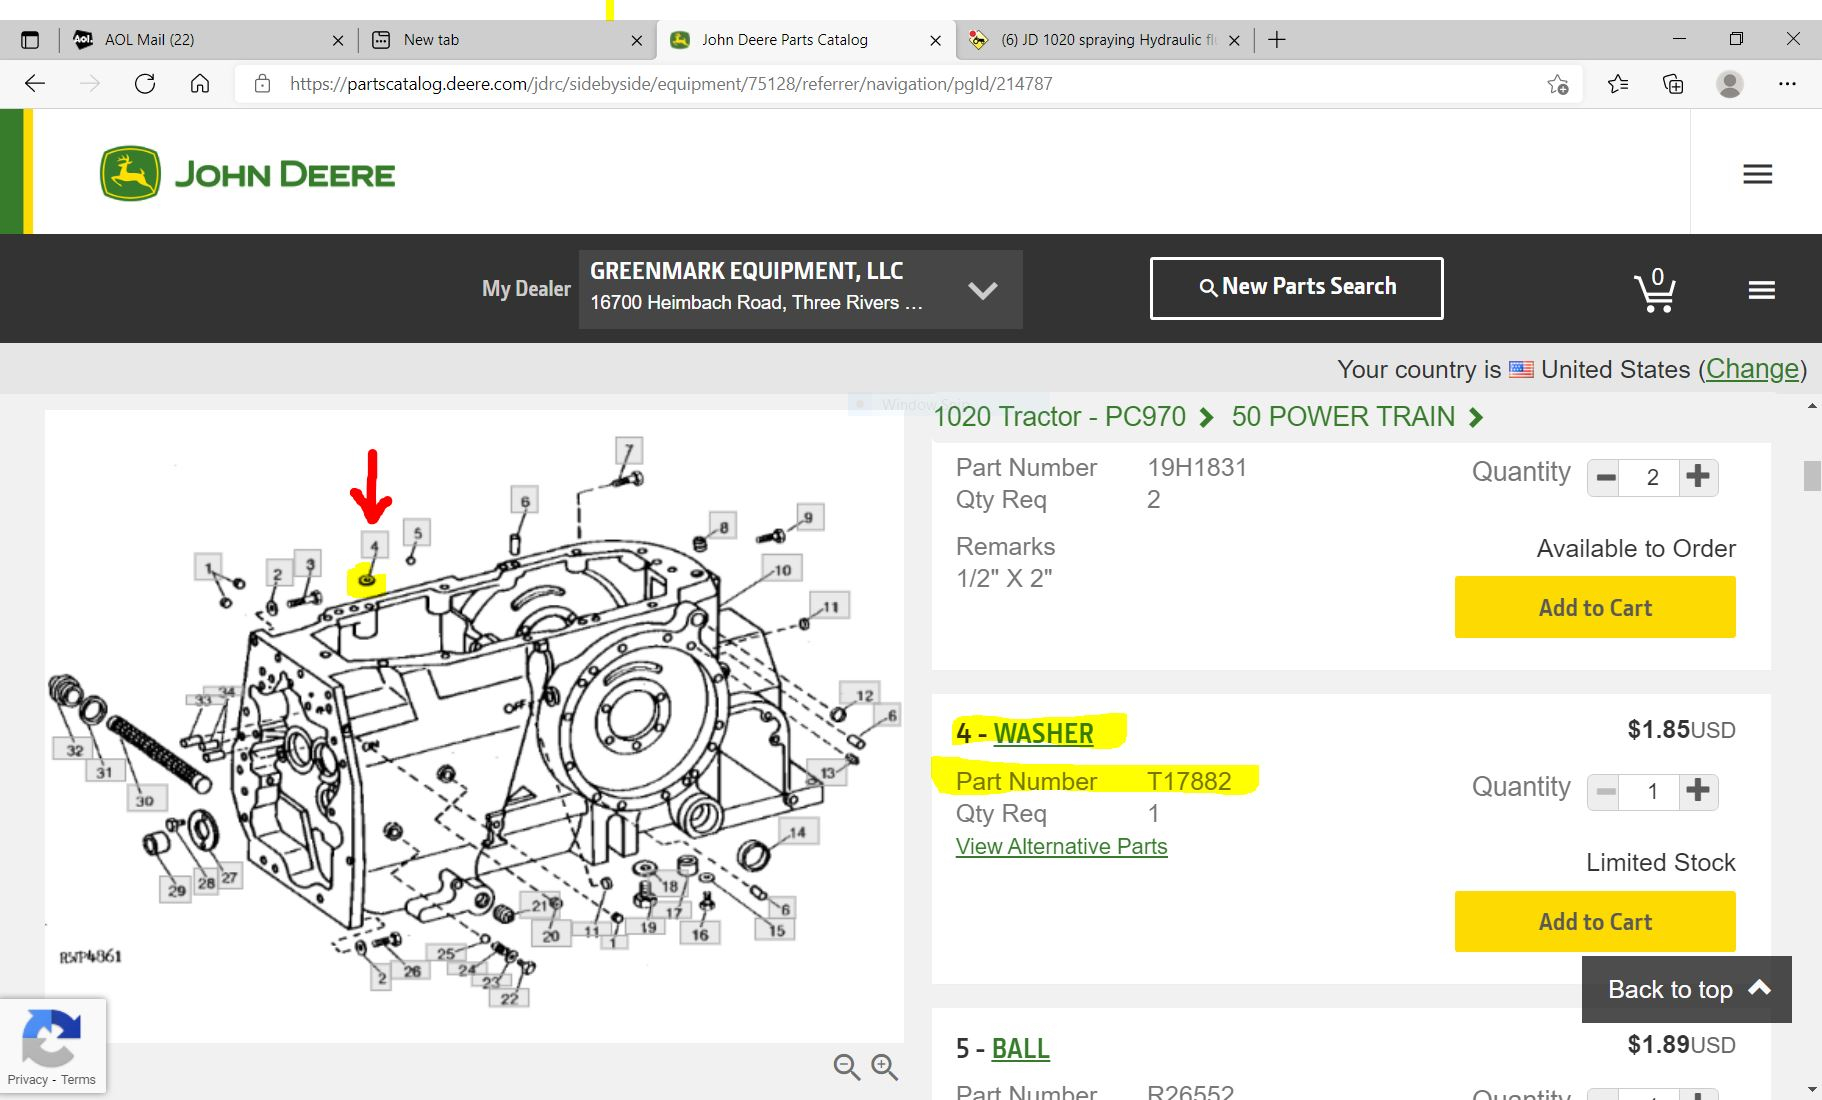This screenshot has height=1100, width=1822.
Task: Click the Available to Order status text
Action: pyautogui.click(x=1636, y=548)
